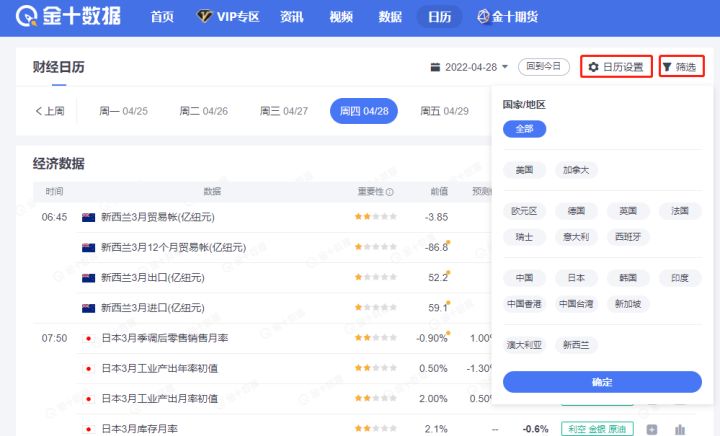720x436 pixels.
Task: Toggle the 新加坡 filter chip
Action: click(628, 304)
